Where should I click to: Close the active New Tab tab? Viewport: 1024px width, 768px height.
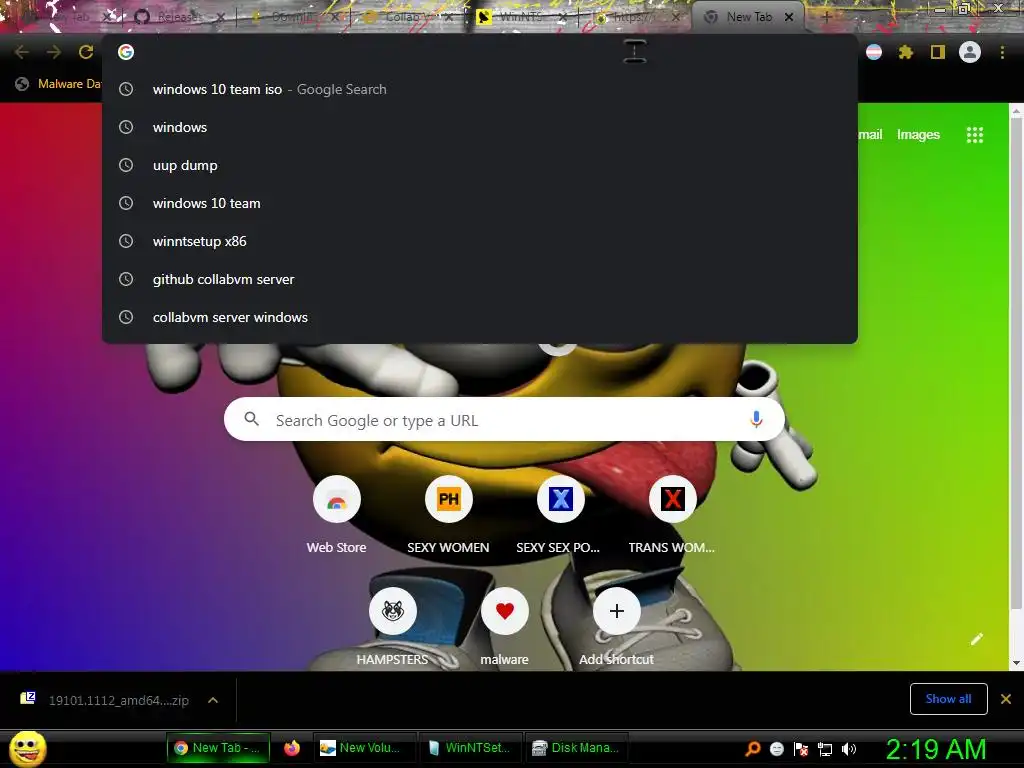[x=789, y=17]
